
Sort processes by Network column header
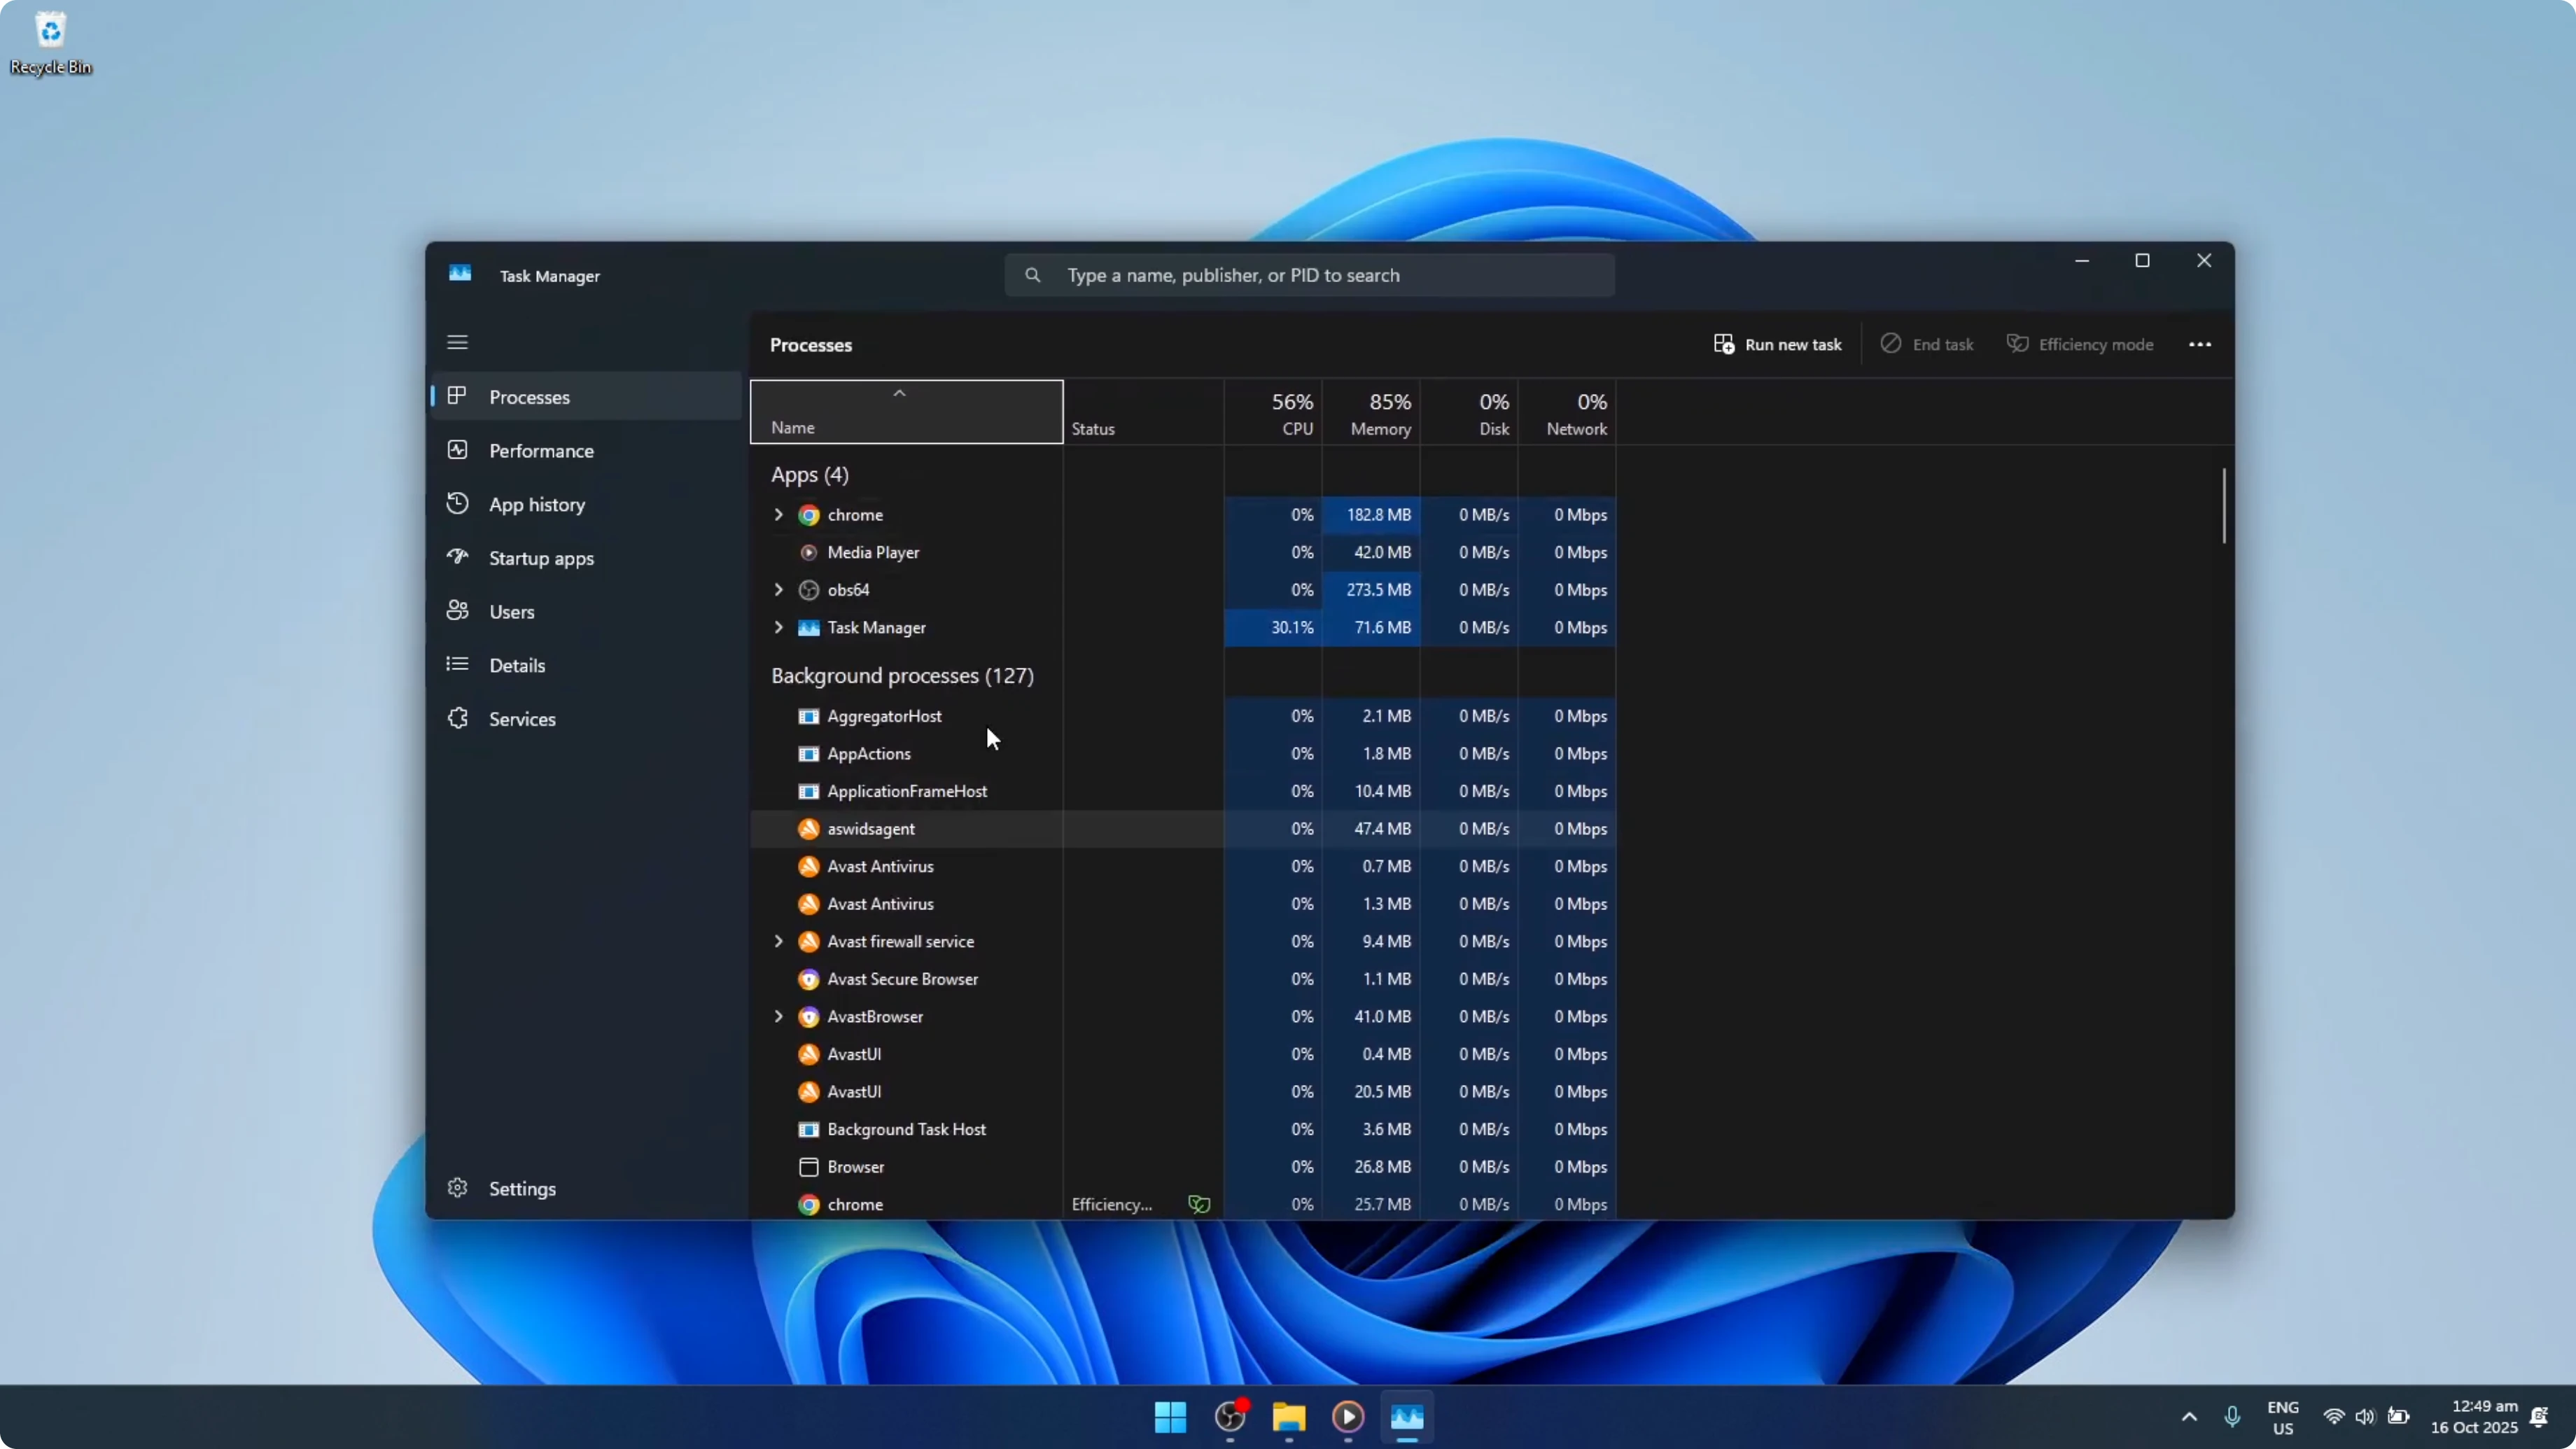pyautogui.click(x=1567, y=412)
